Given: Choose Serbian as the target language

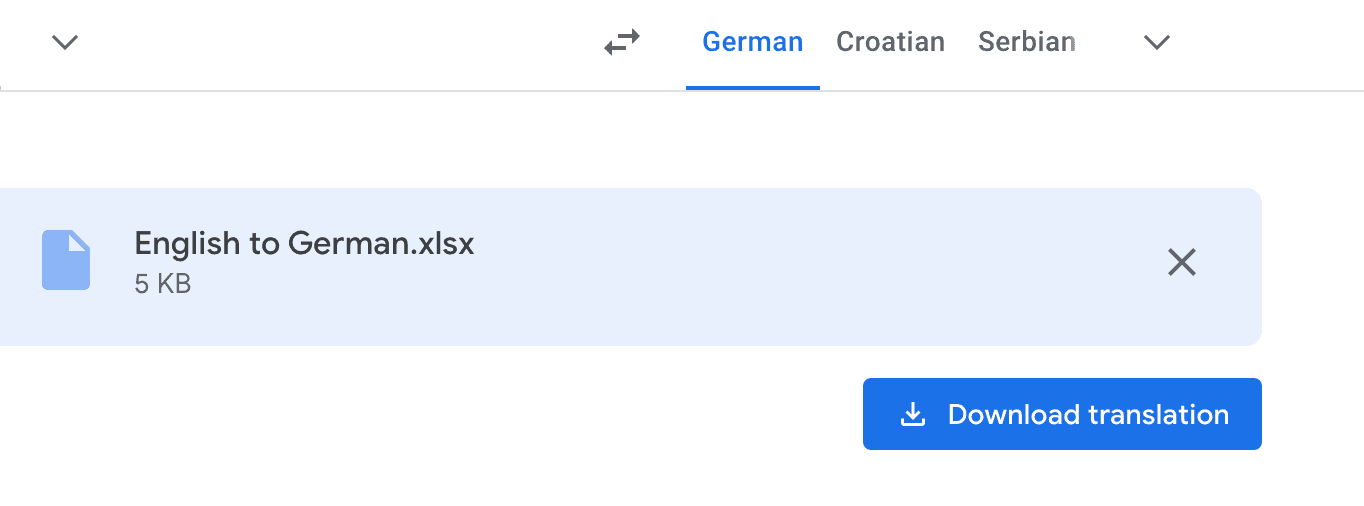Looking at the screenshot, I should 1026,42.
